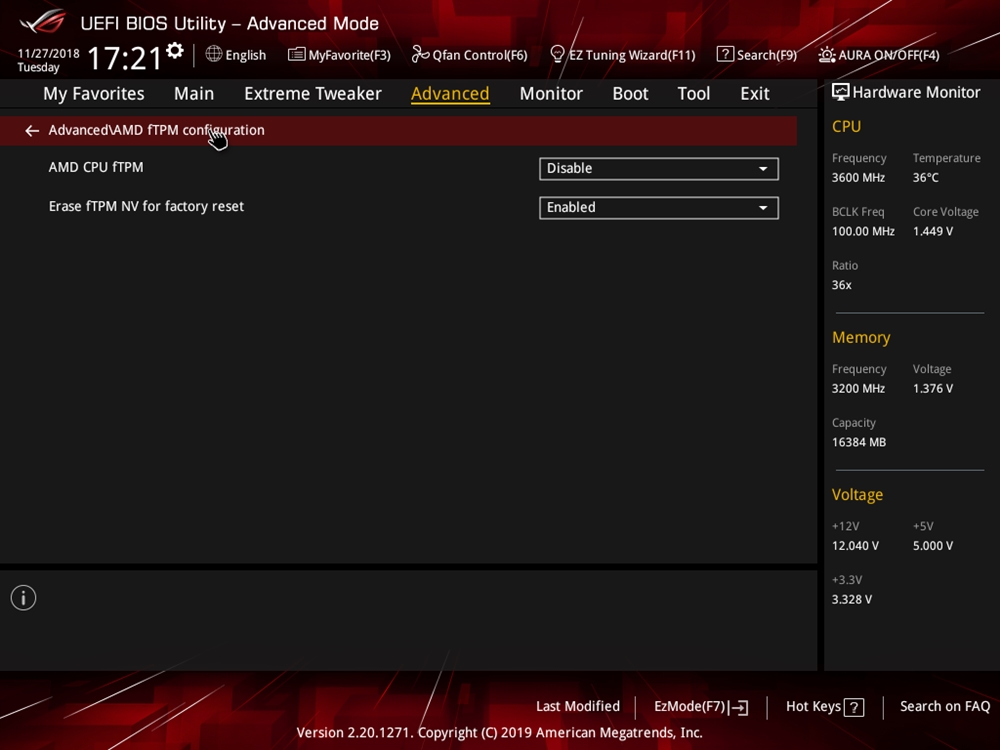Image resolution: width=1000 pixels, height=750 pixels.
Task: Click Core Voltage value 1.449 V
Action: click(932, 232)
